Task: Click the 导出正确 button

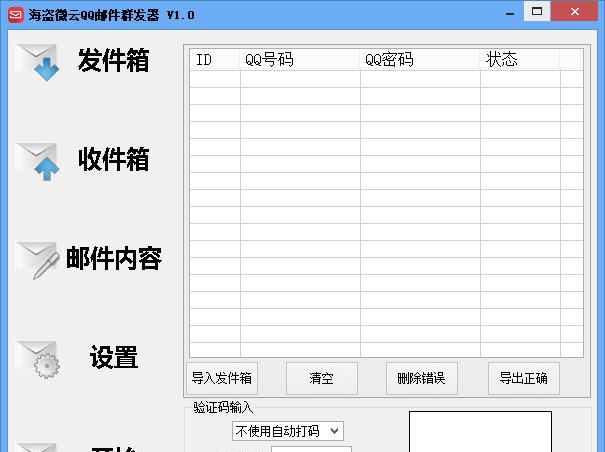Action: pyautogui.click(x=523, y=378)
